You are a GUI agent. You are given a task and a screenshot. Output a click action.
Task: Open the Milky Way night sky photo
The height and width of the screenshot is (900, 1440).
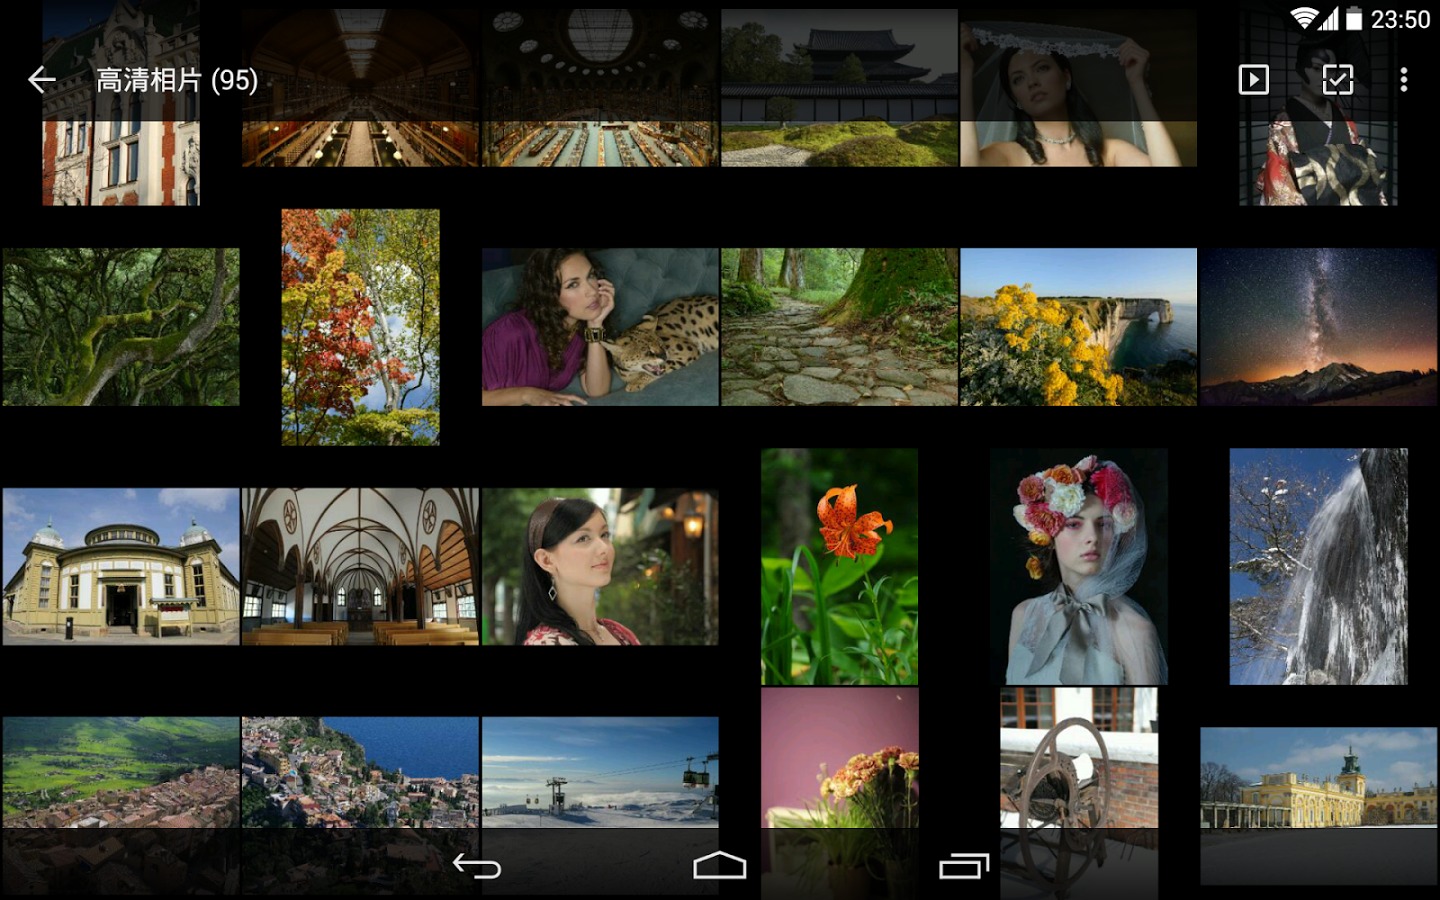[x=1318, y=327]
